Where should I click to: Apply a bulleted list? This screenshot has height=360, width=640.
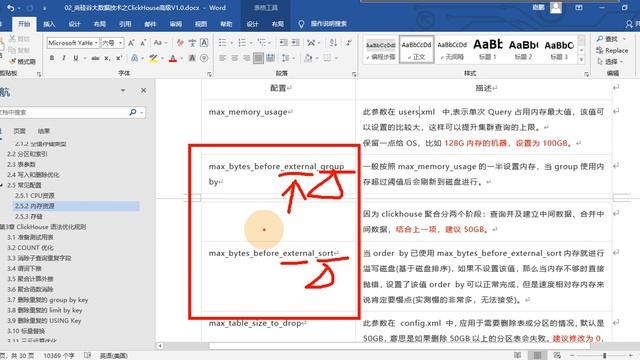coord(222,42)
